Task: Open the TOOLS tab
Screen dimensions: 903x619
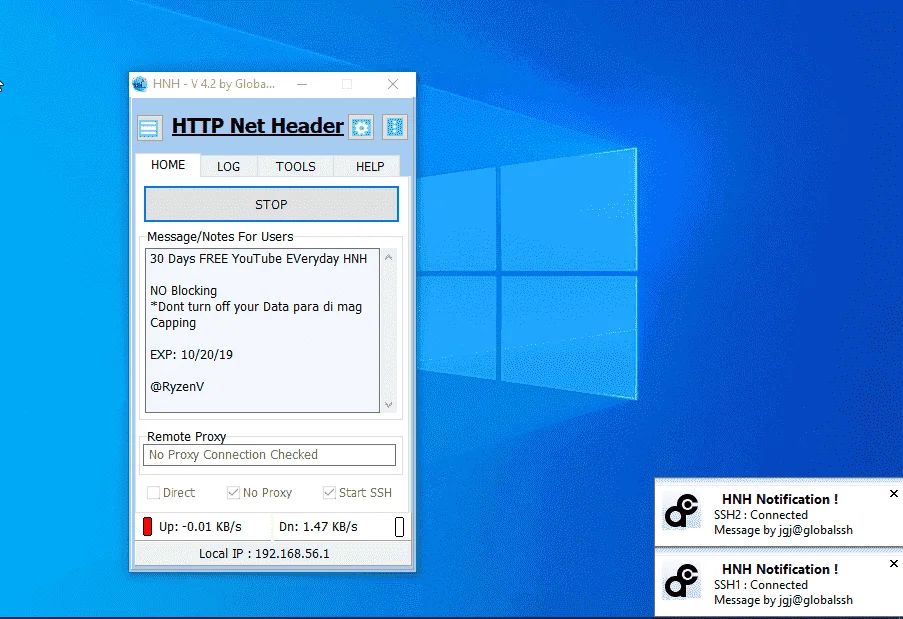Action: click(x=295, y=166)
